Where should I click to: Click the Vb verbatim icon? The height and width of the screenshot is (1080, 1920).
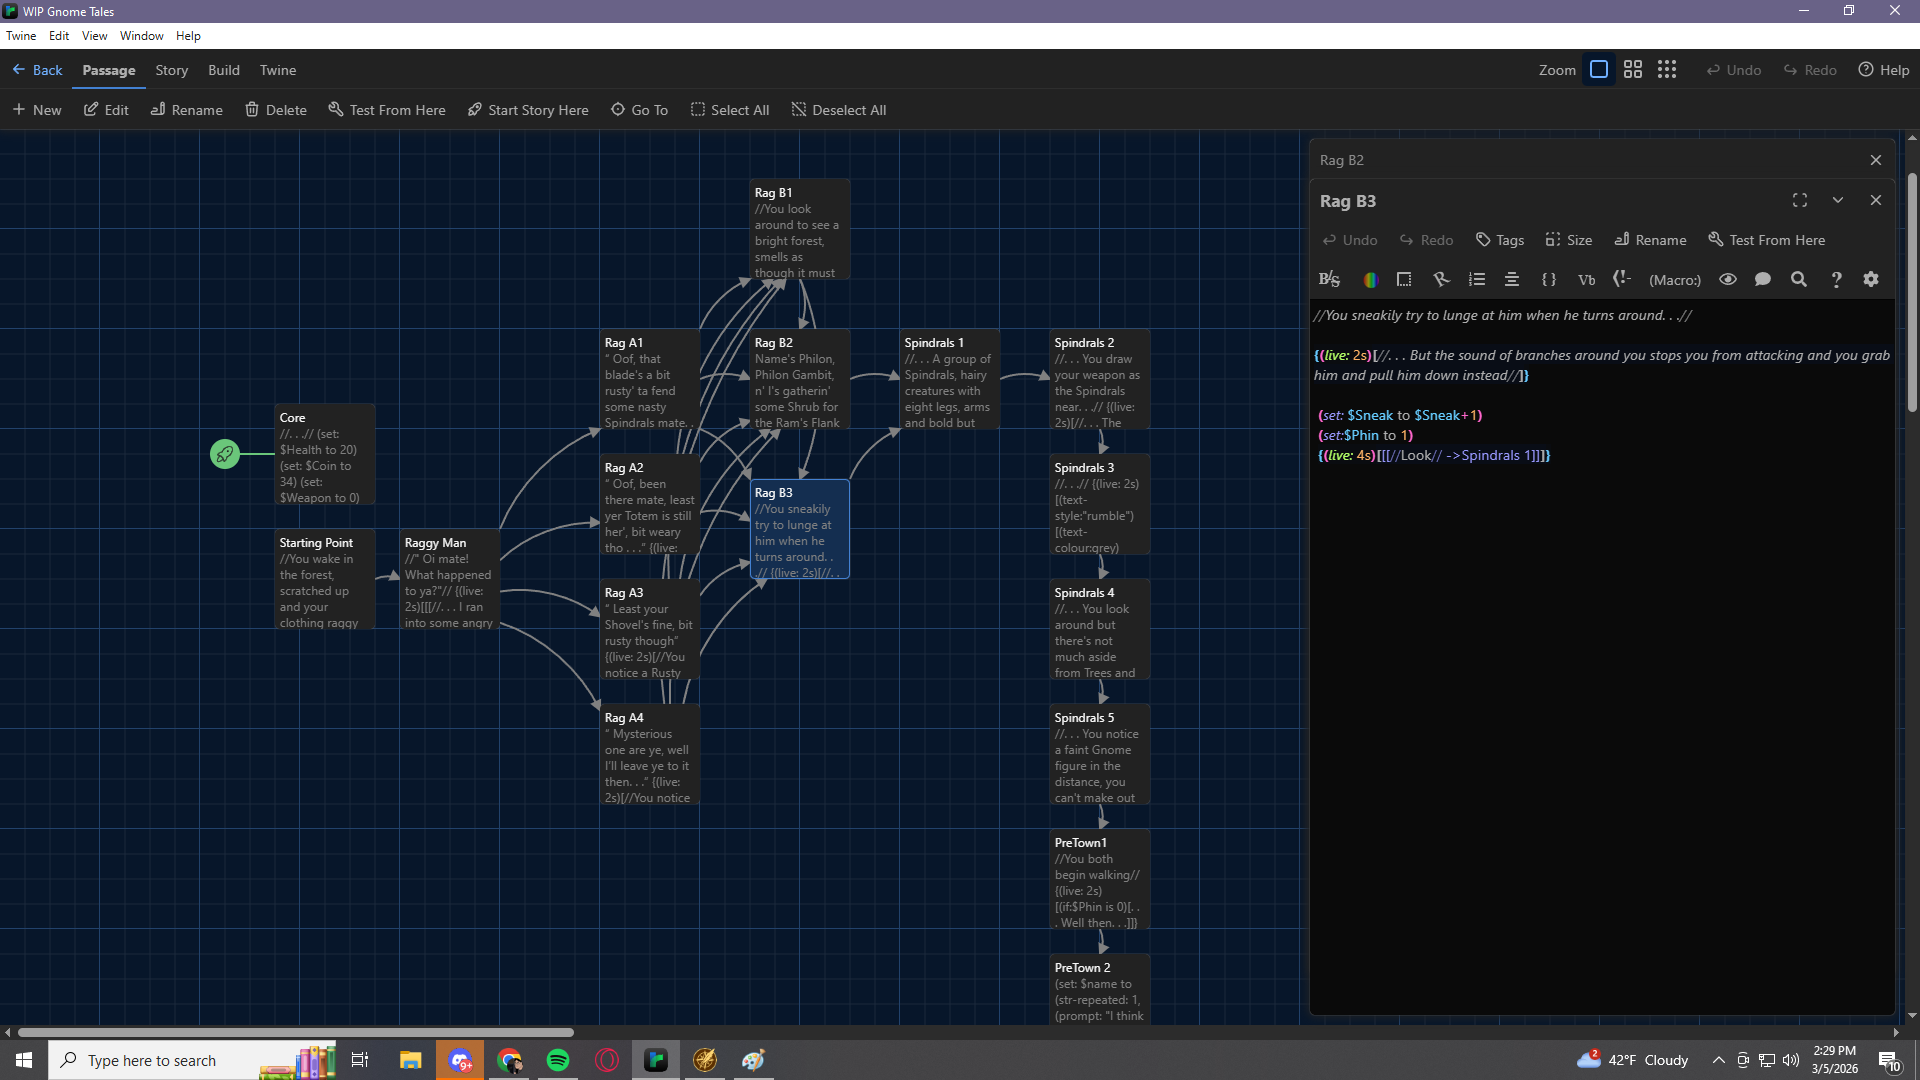coord(1586,280)
